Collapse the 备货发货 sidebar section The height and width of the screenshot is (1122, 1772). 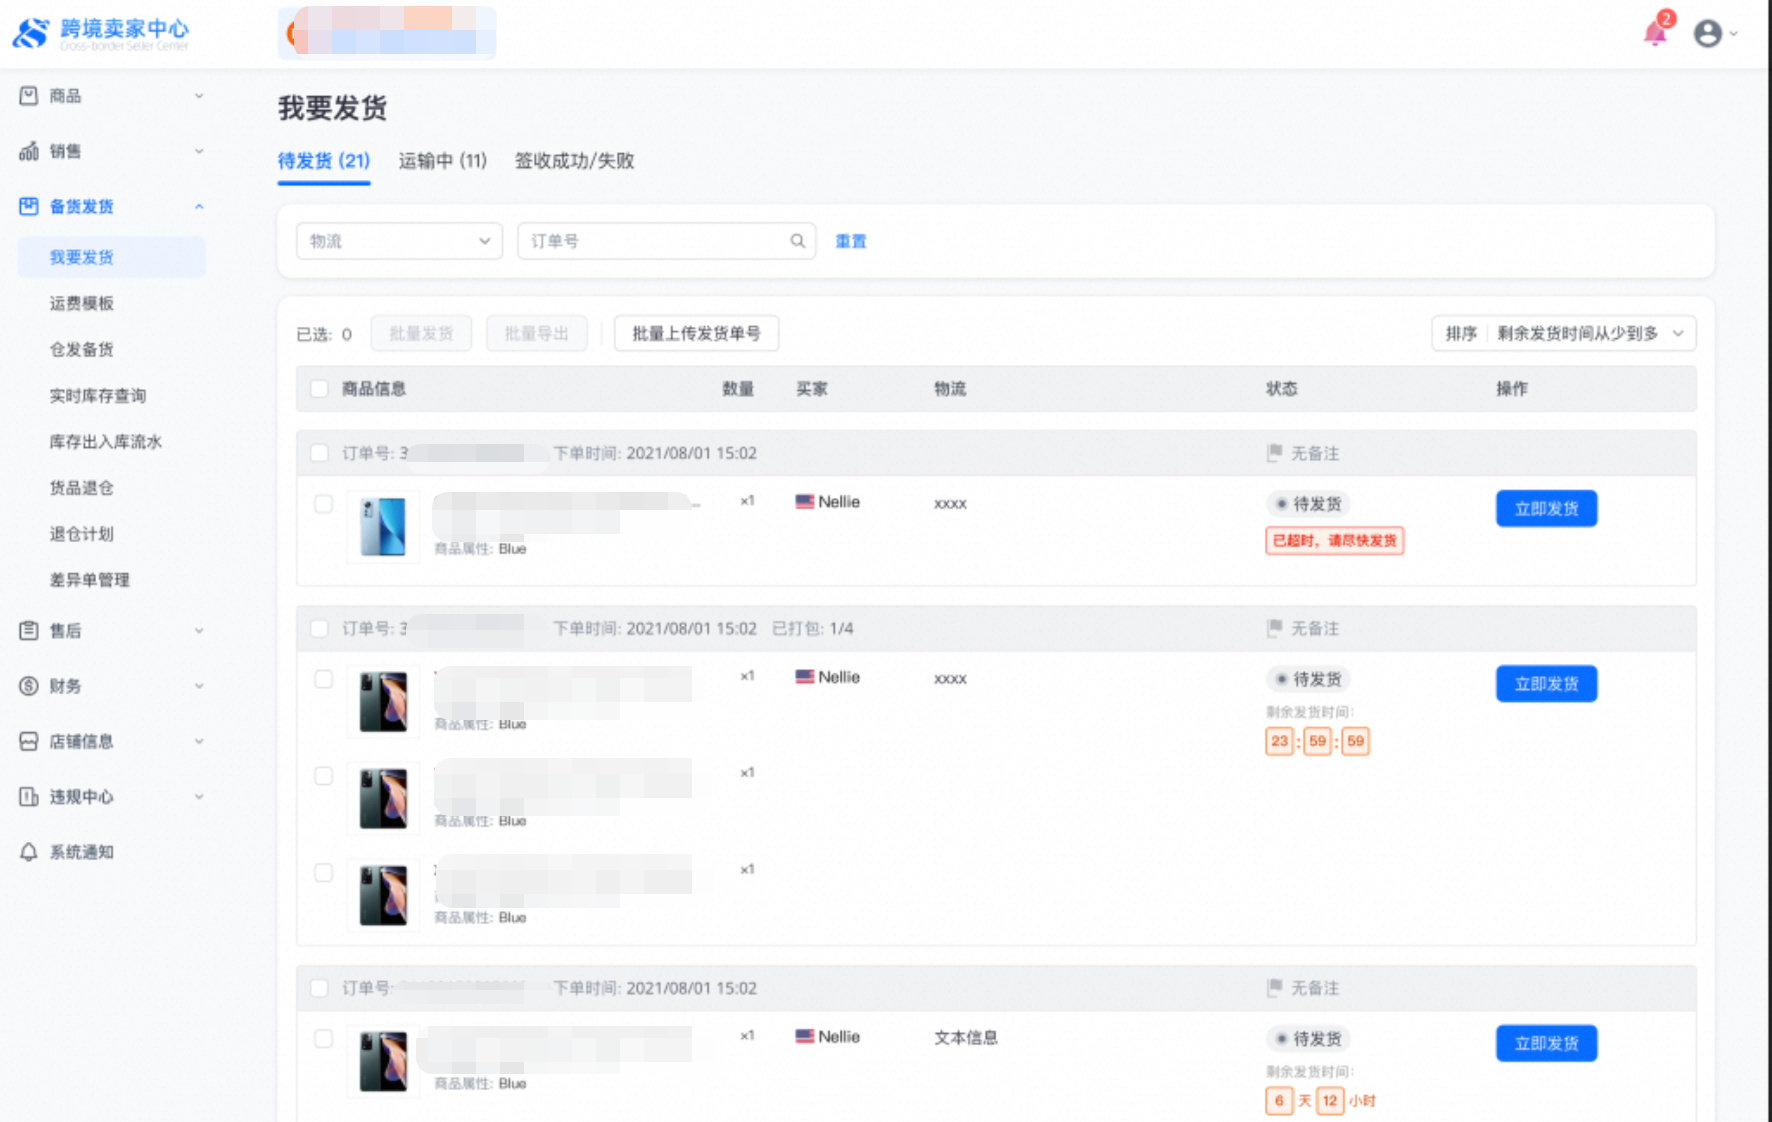[198, 207]
